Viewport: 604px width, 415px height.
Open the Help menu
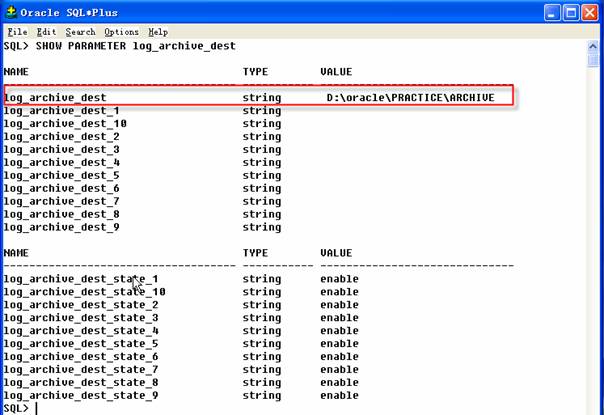point(158,32)
